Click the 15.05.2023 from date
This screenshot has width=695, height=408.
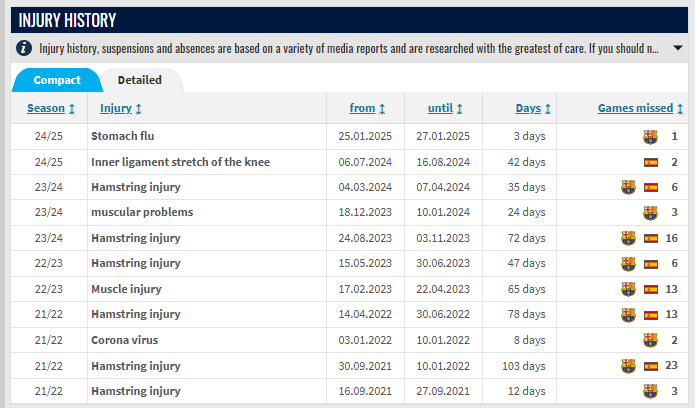(365, 263)
